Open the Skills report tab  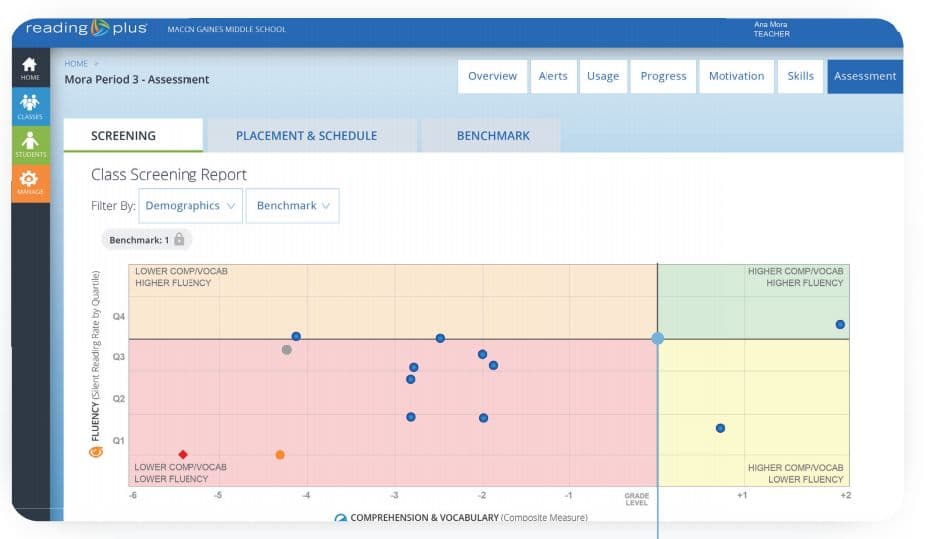[800, 76]
